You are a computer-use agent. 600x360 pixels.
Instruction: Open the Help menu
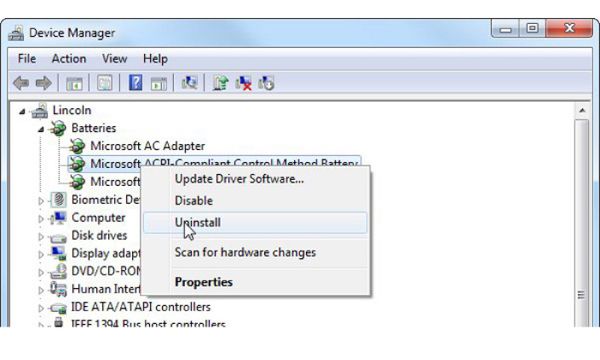coord(155,59)
